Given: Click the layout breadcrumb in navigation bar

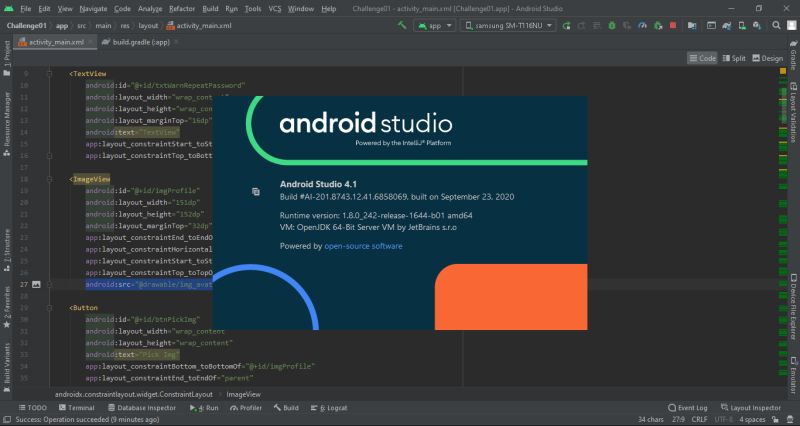Looking at the screenshot, I should click(148, 26).
